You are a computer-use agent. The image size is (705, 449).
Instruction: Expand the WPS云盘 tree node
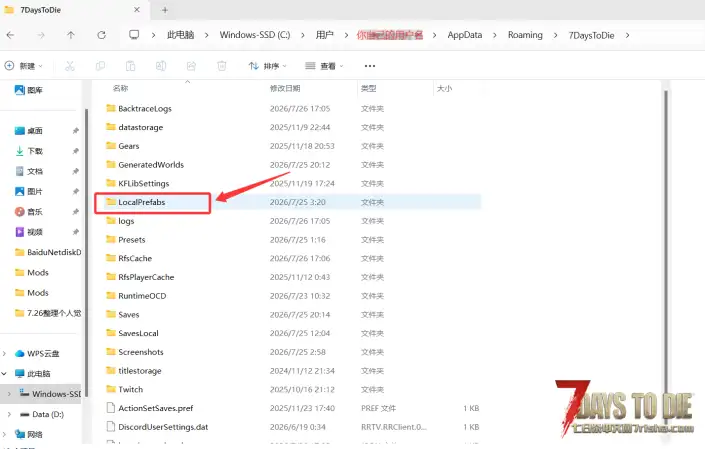point(5,354)
